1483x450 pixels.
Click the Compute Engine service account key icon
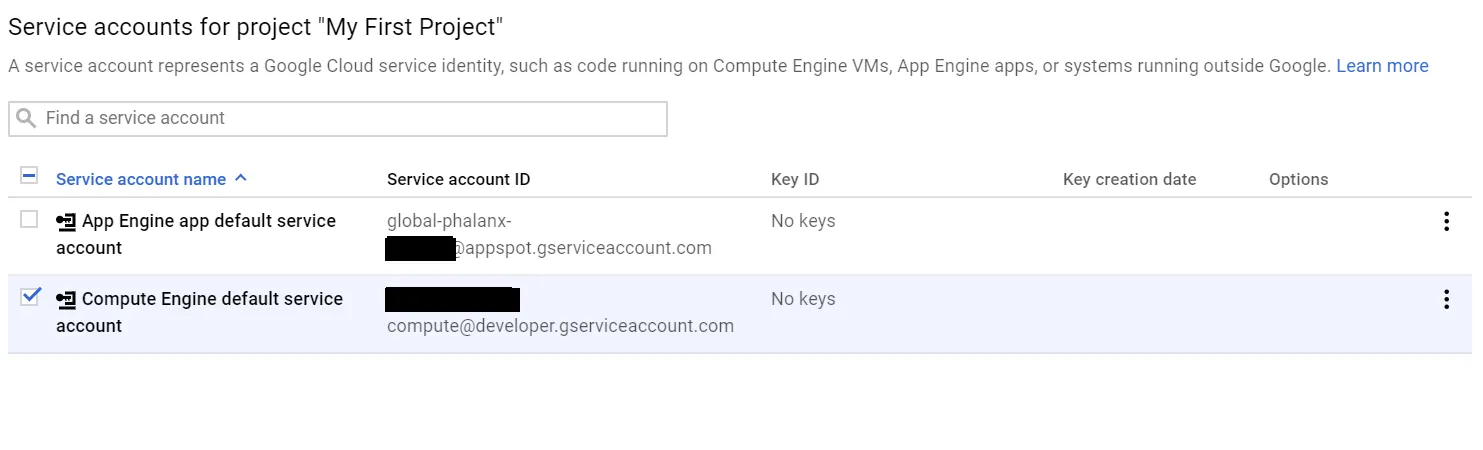point(66,299)
